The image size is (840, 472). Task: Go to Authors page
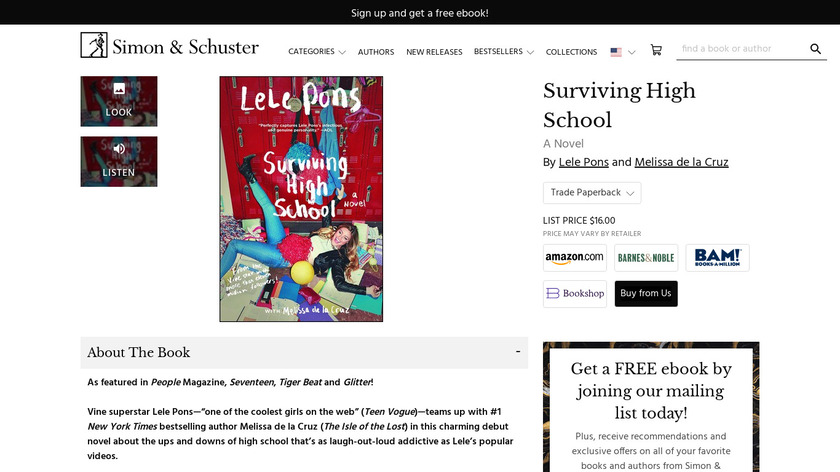tap(376, 52)
